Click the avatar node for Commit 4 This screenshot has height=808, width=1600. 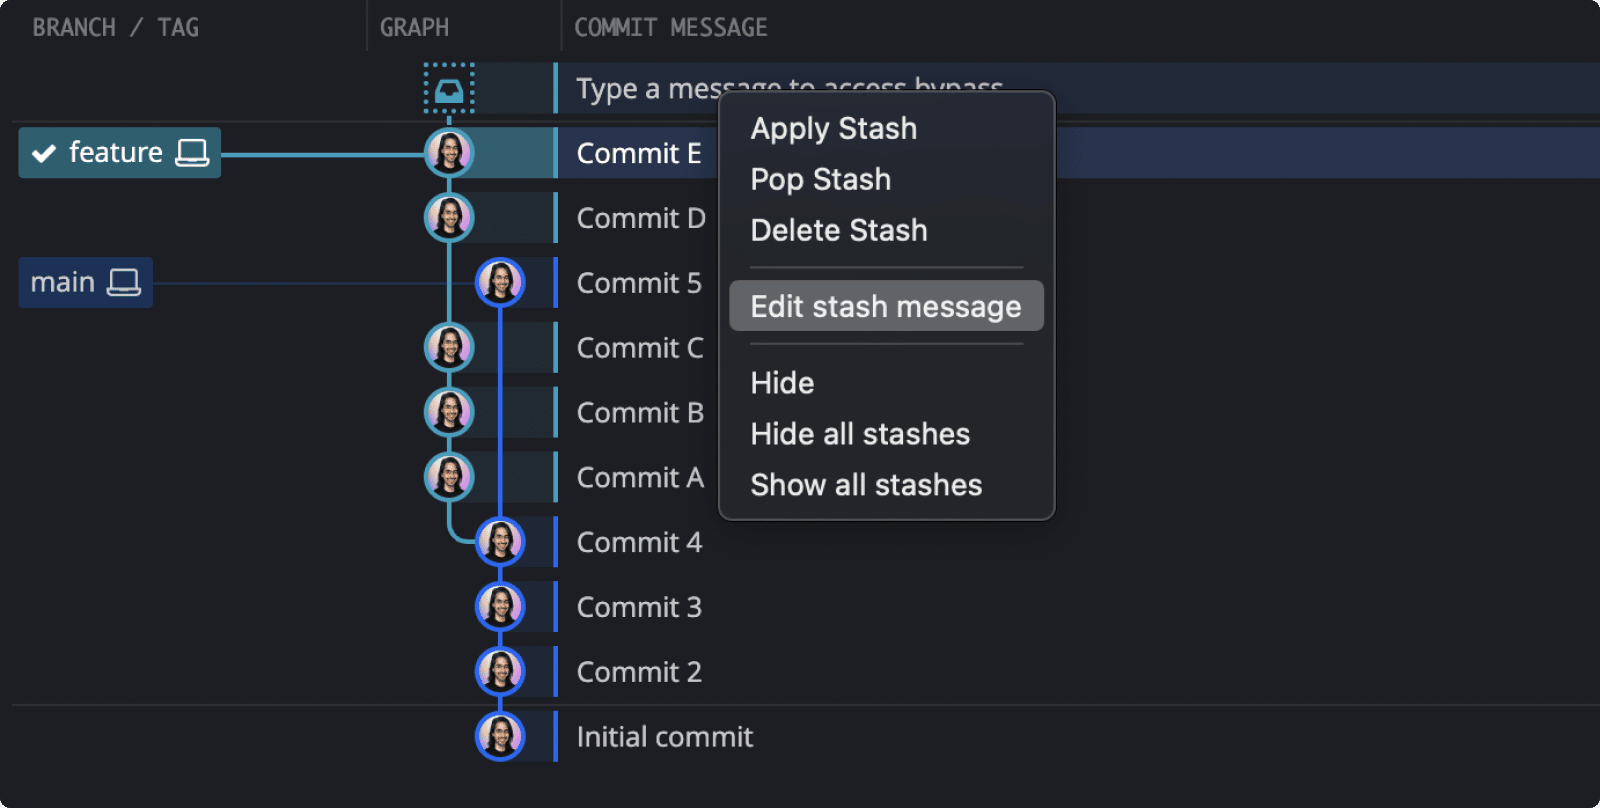tap(500, 542)
